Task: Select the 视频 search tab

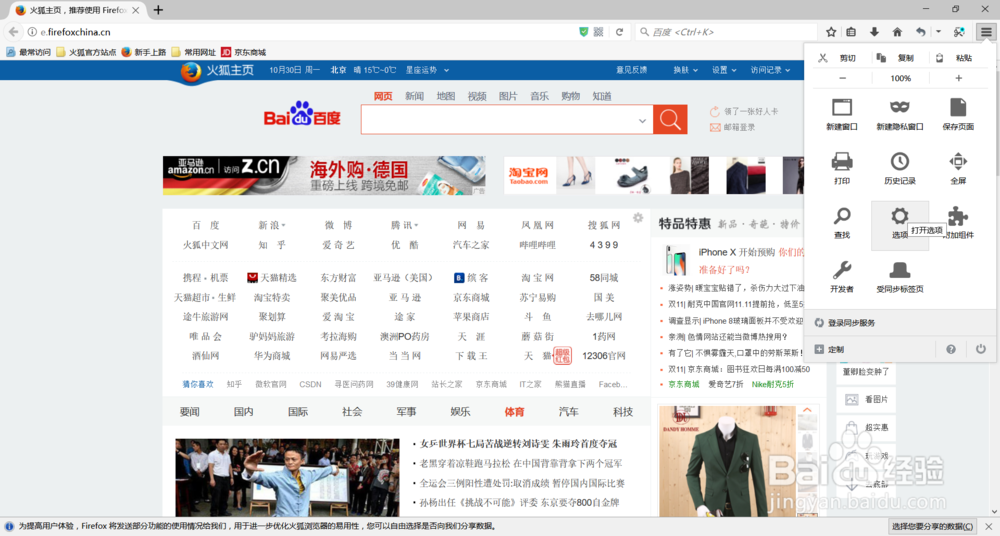Action: tap(477, 96)
